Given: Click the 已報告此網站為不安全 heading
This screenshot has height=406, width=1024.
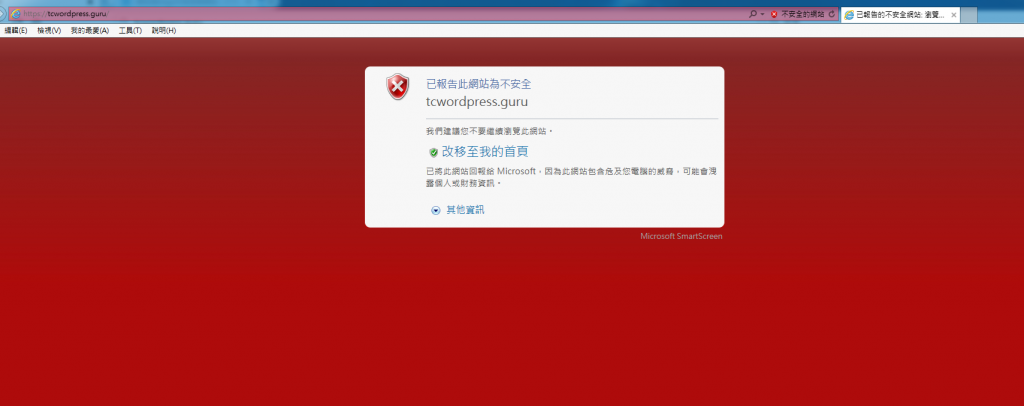Looking at the screenshot, I should tap(479, 84).
